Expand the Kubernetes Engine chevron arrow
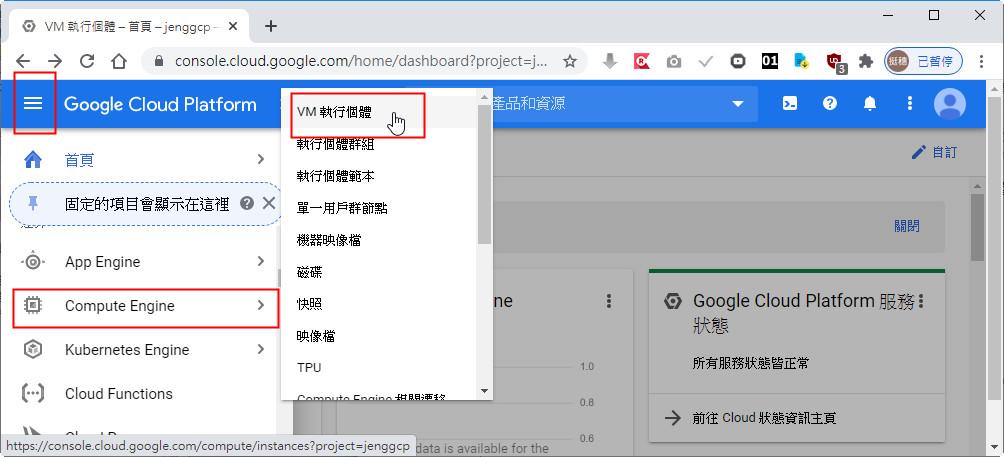This screenshot has height=457, width=1004. click(261, 349)
